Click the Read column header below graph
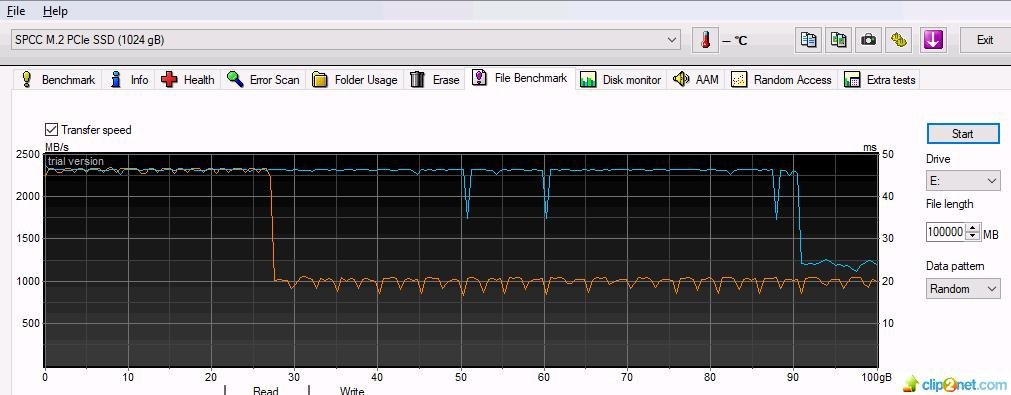The width and height of the screenshot is (1011, 395). tap(266, 390)
